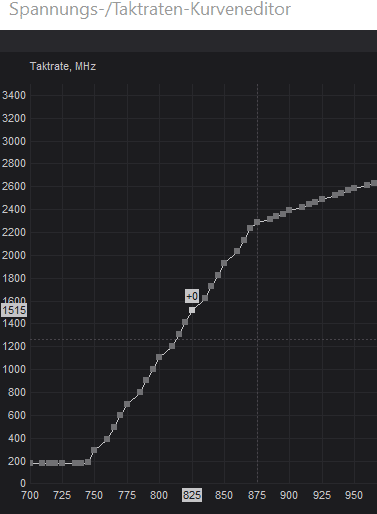Select the curve point at 925 mV

pyautogui.click(x=322, y=199)
